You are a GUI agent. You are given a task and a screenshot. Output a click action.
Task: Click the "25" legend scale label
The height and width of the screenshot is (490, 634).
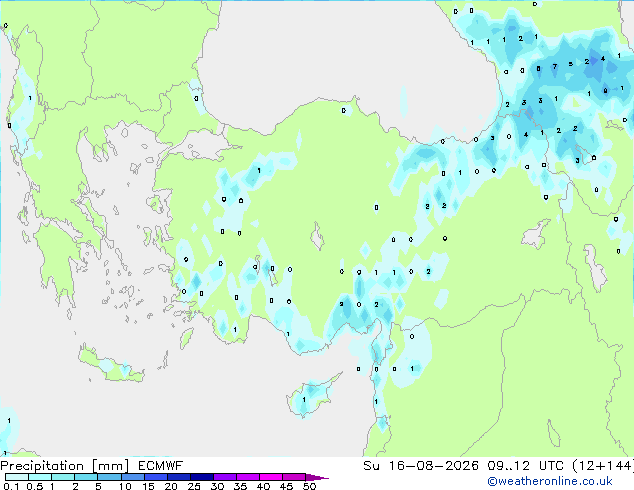(x=194, y=486)
